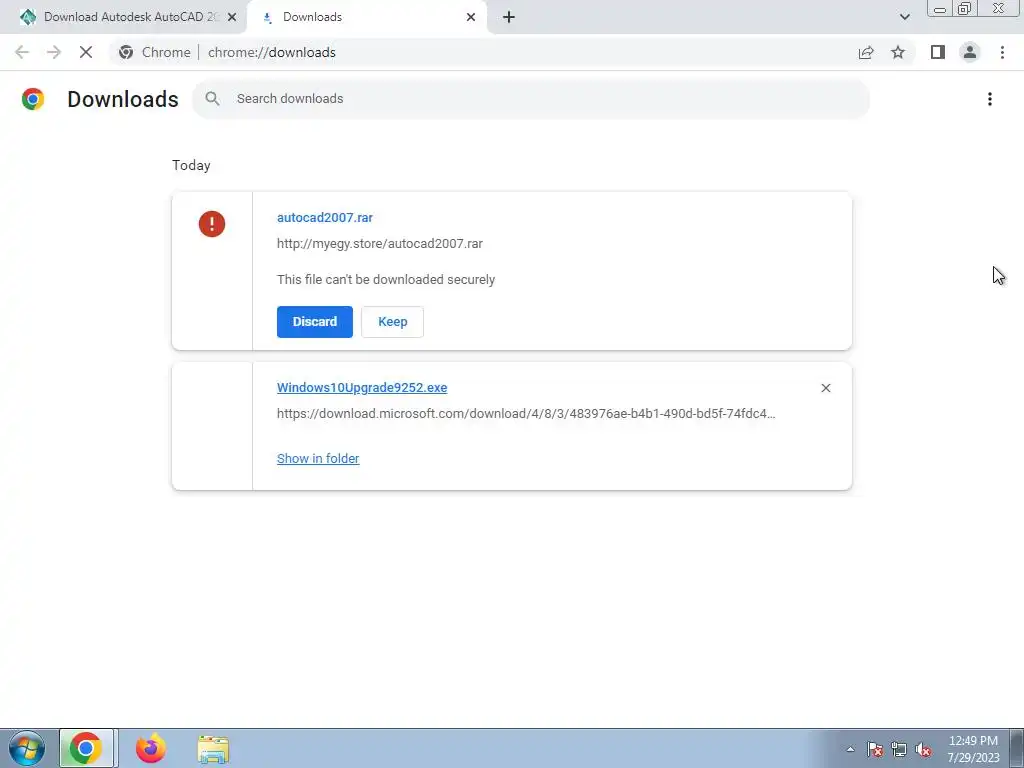This screenshot has height=768, width=1024.
Task: Open the Downloads page three-dot menu
Action: (990, 99)
